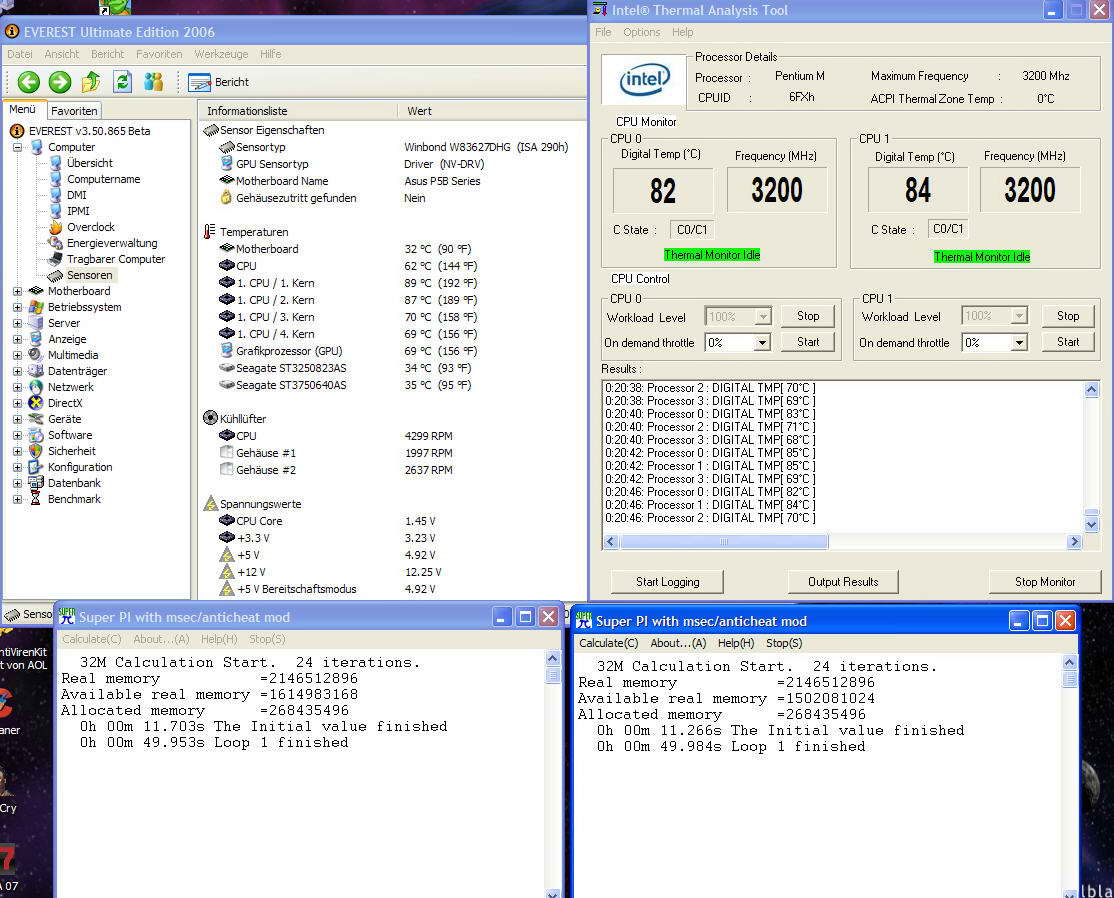
Task: Click the Seagate ST3250823AS drive icon
Action: 227,368
